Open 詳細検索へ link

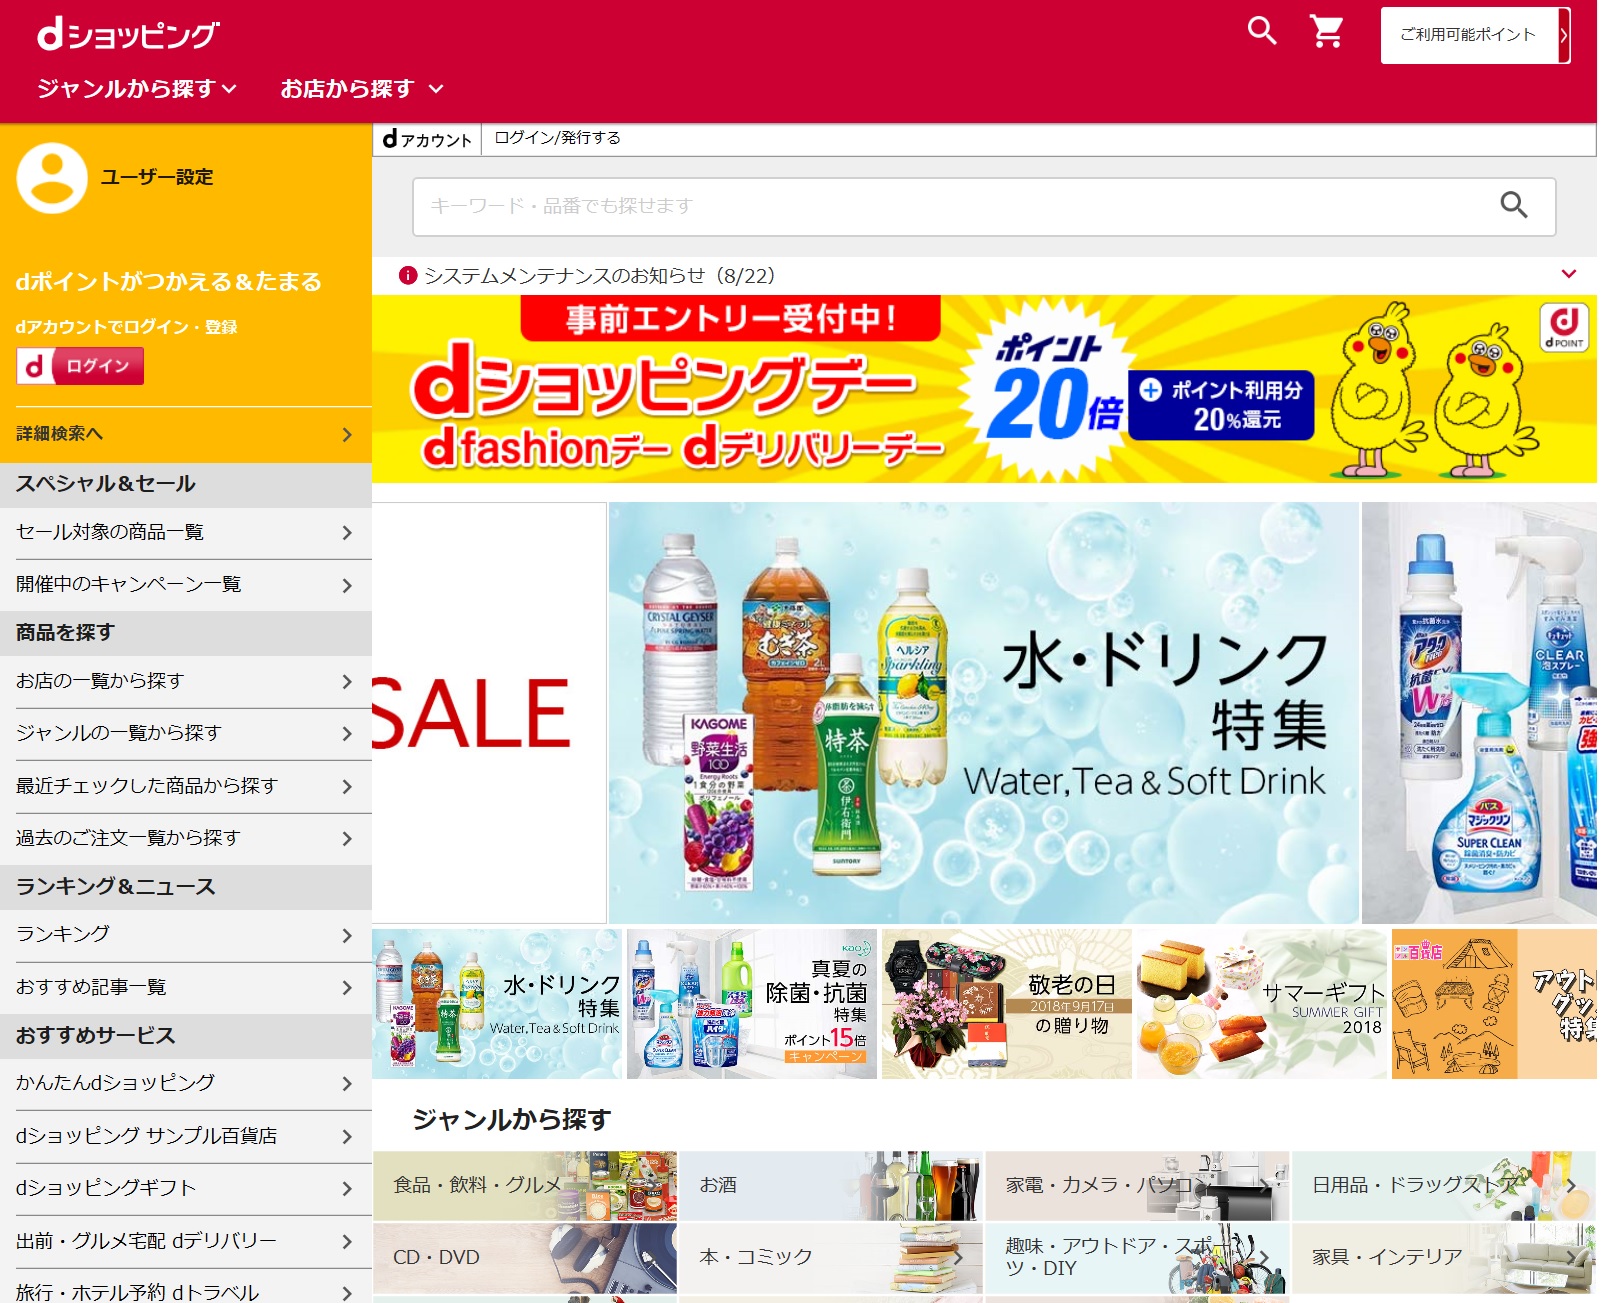[186, 434]
